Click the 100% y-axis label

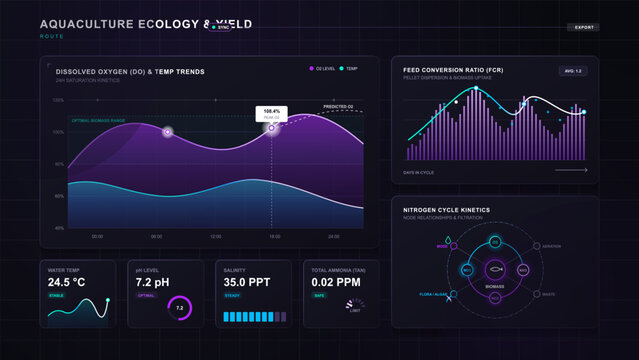[58, 132]
